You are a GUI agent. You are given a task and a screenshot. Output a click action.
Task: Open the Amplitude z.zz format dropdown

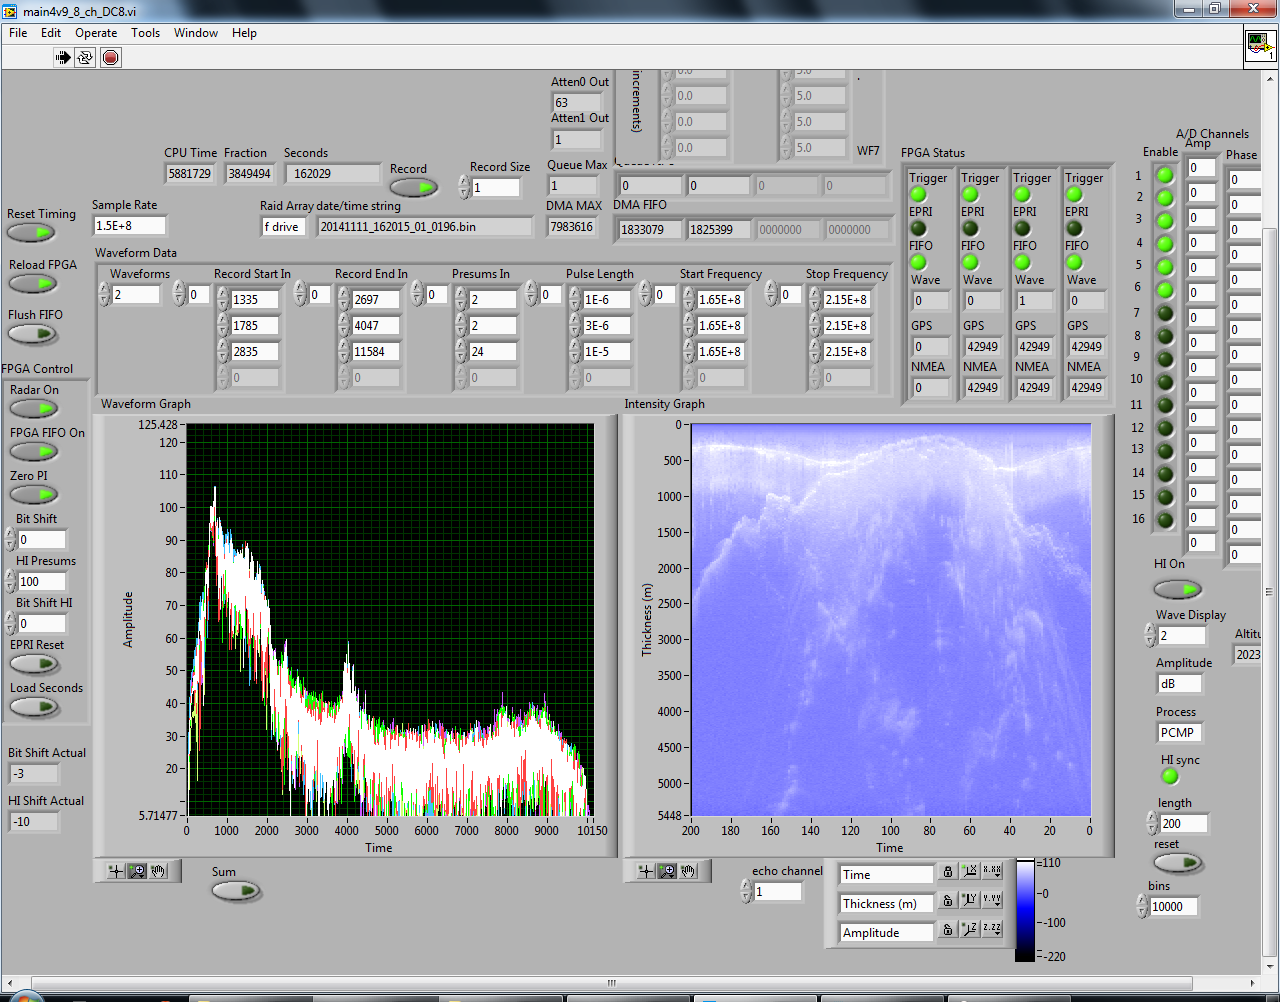click(992, 930)
